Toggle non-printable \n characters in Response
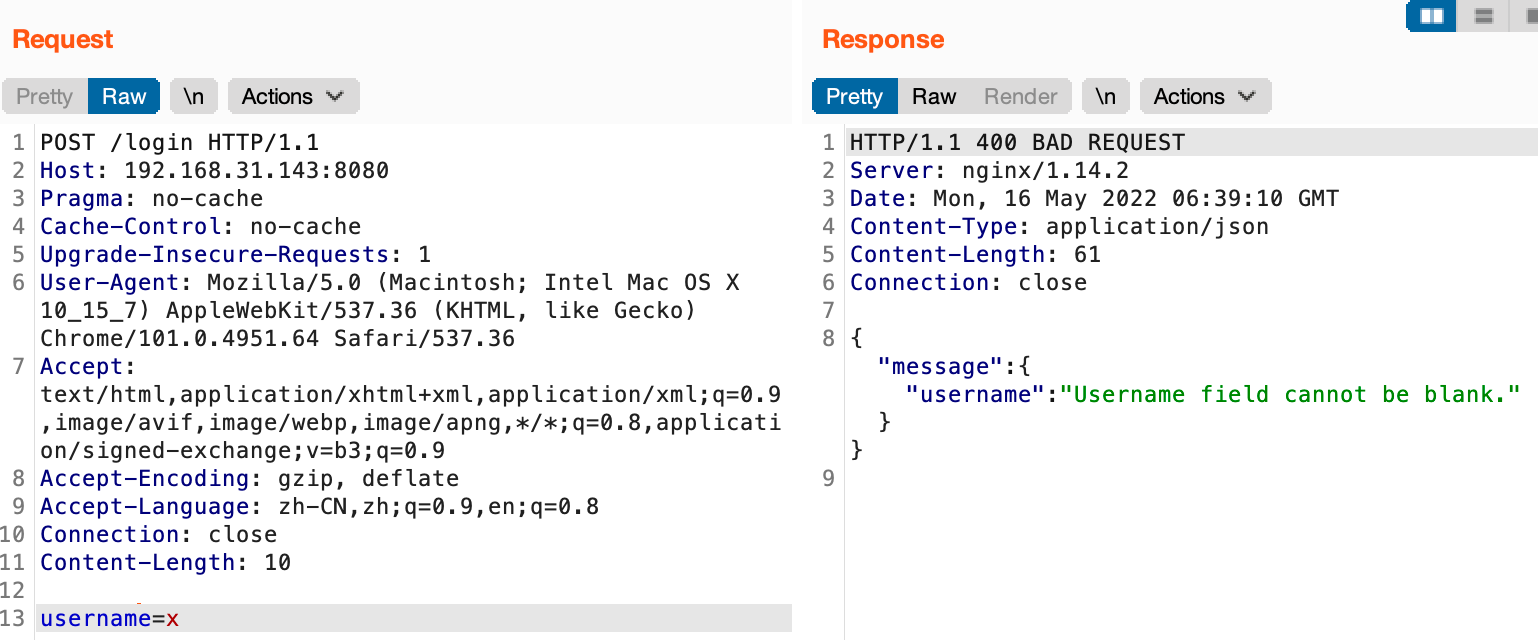The width and height of the screenshot is (1538, 640). pos(1106,96)
